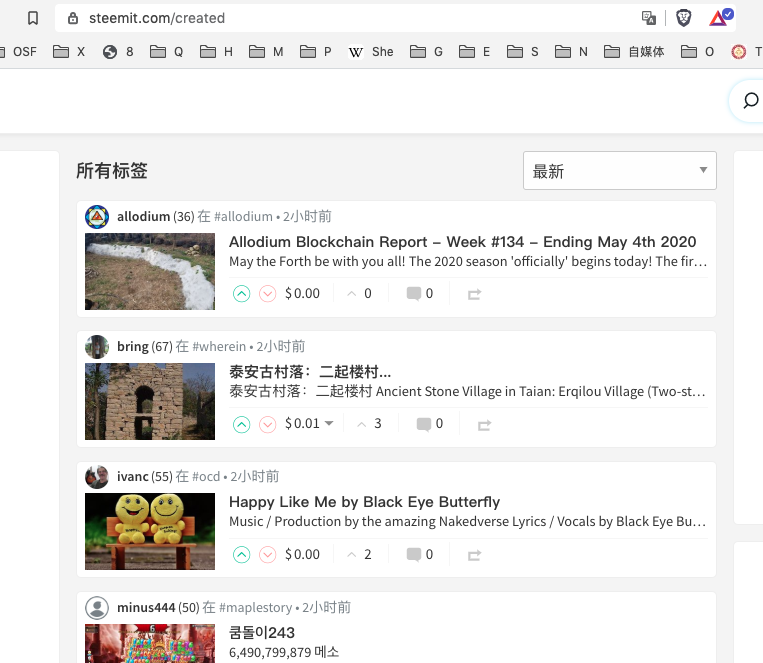Downvote Happy Like Me post
The image size is (763, 663).
click(x=268, y=554)
